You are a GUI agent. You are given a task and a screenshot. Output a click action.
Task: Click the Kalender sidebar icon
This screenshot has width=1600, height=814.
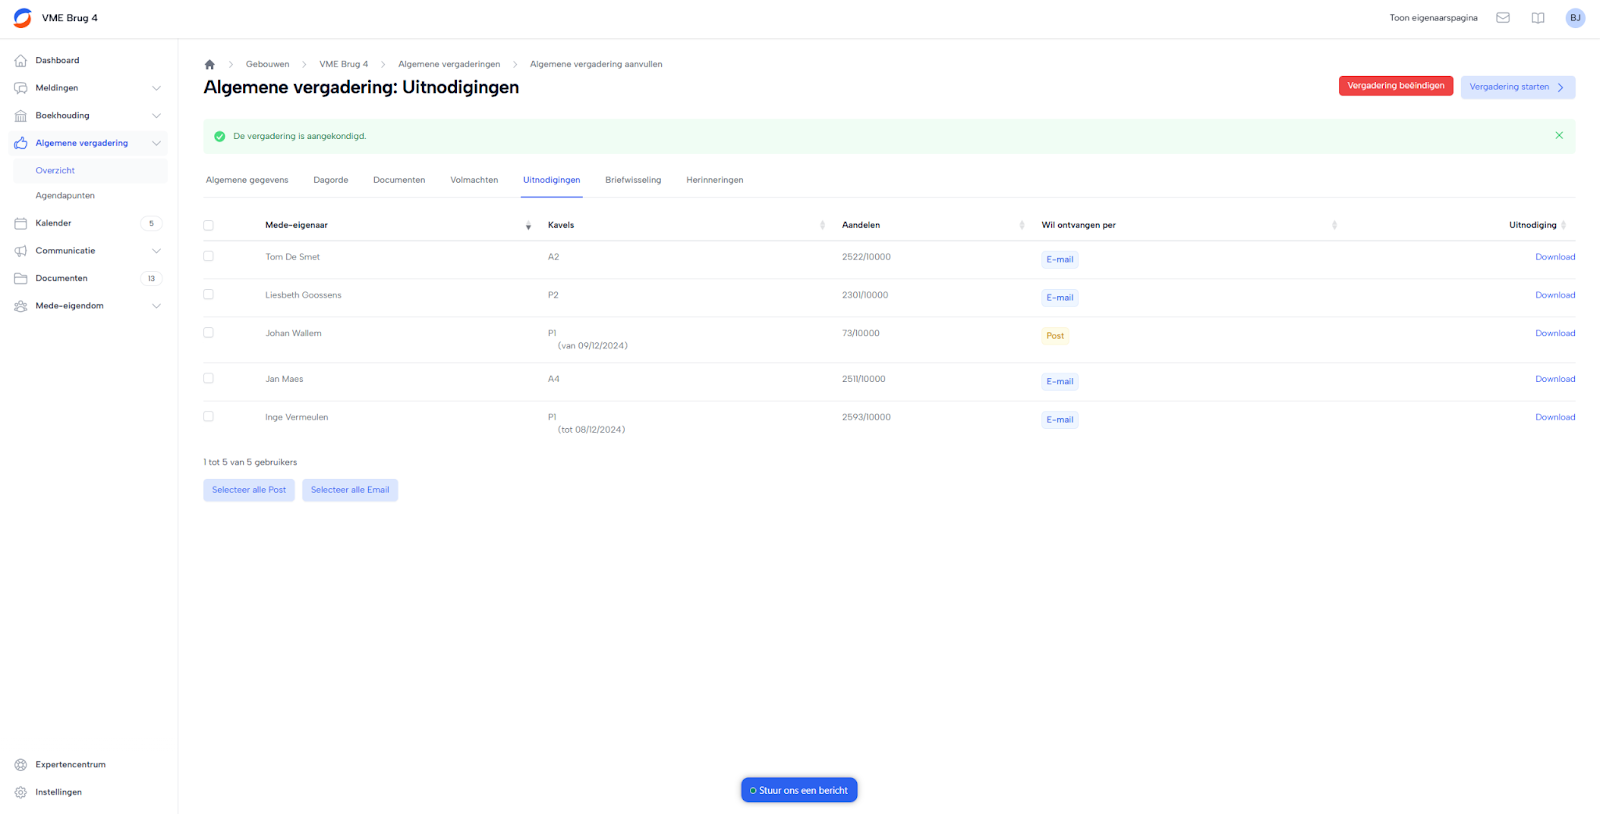[x=21, y=224]
